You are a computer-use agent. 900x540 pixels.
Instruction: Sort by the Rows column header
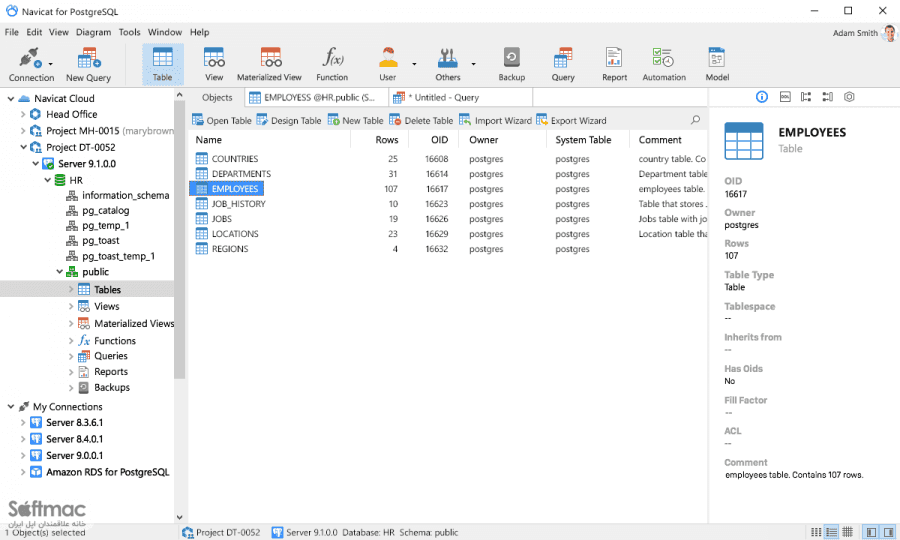[386, 140]
